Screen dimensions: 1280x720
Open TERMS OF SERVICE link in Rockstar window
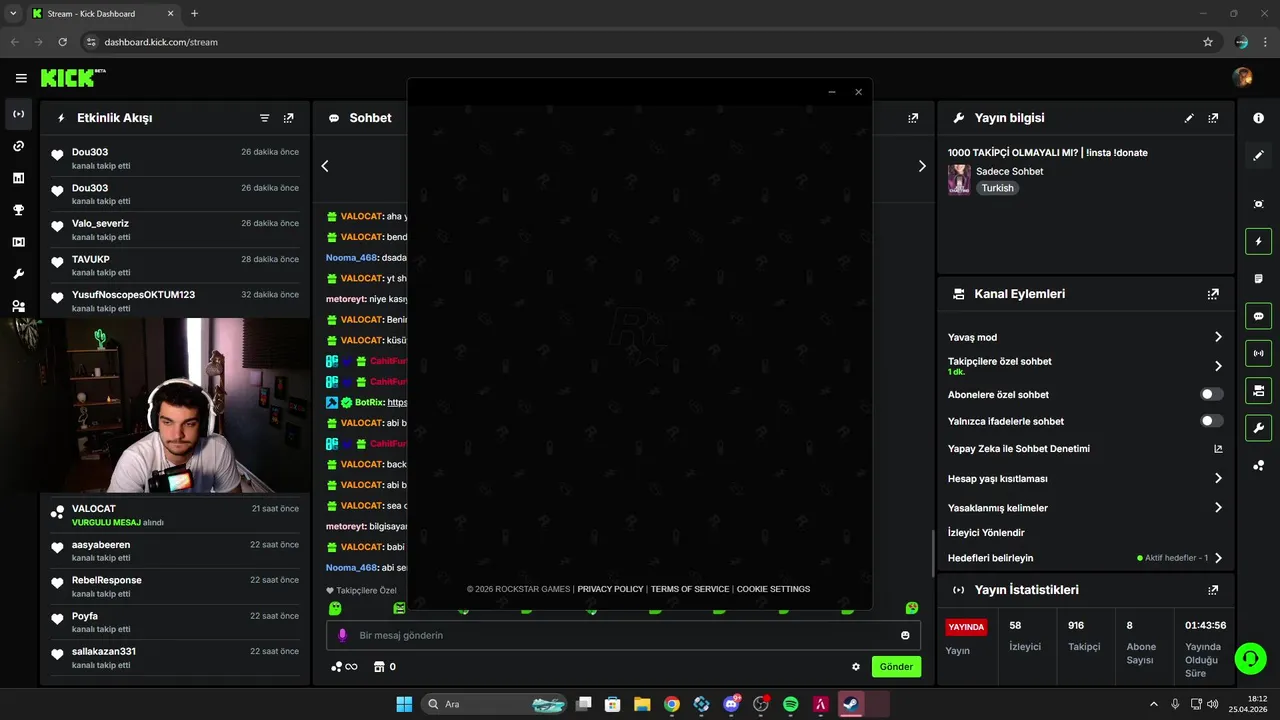[x=690, y=589]
